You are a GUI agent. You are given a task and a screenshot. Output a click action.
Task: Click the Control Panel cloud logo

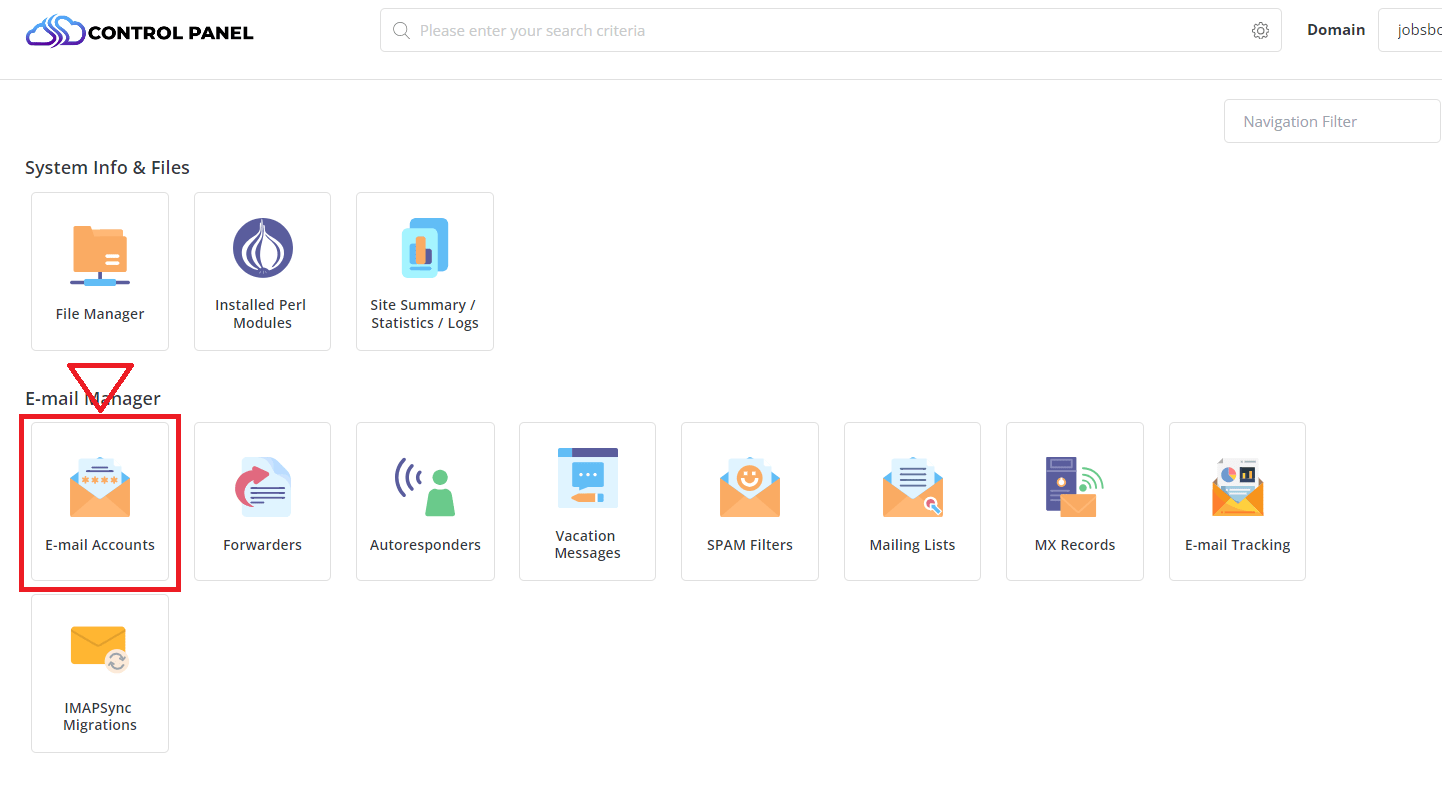55,30
